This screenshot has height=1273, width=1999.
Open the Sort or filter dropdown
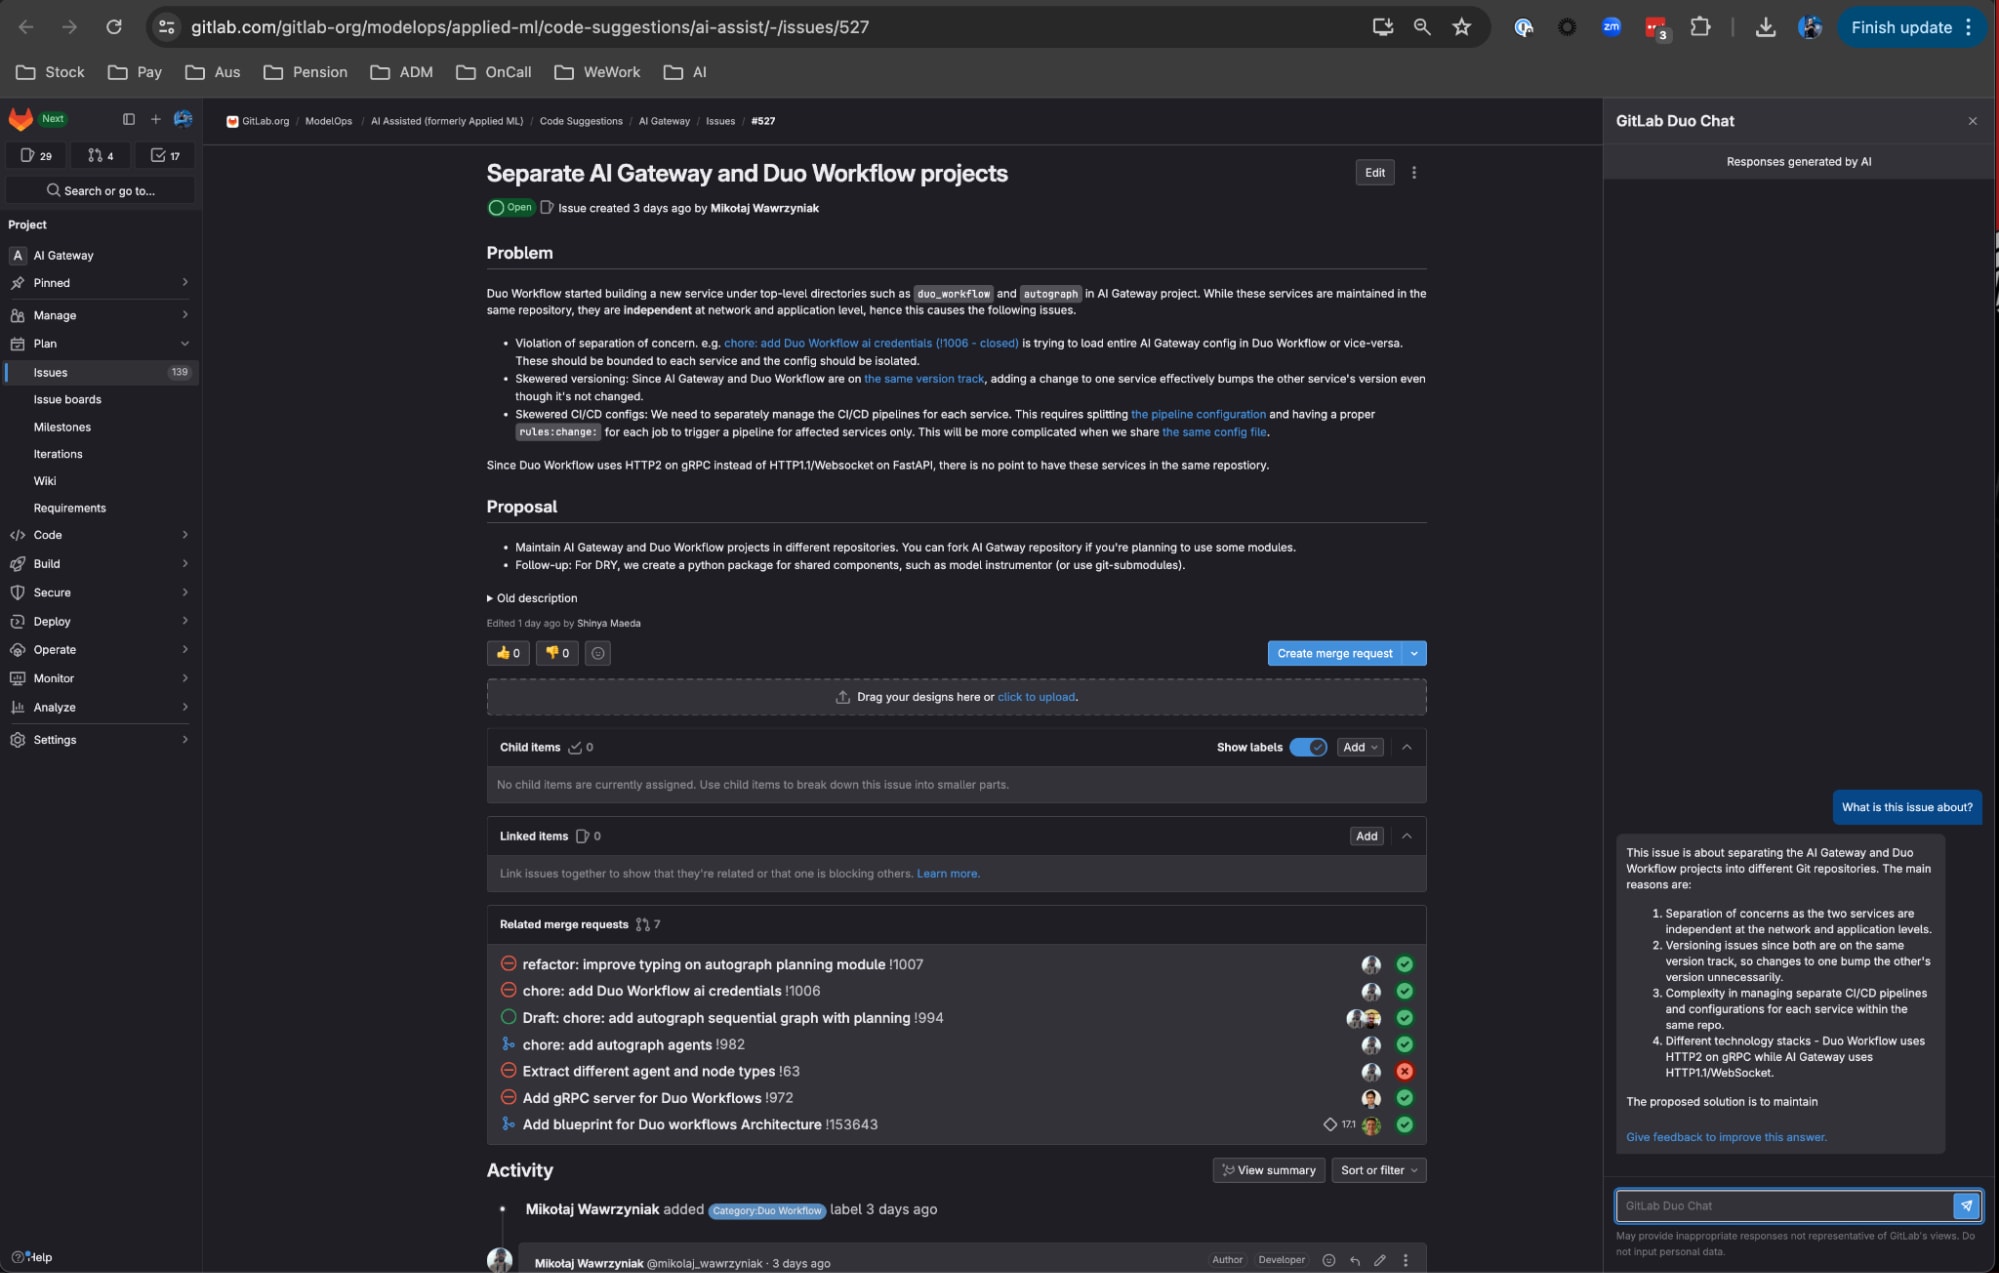pos(1379,1170)
